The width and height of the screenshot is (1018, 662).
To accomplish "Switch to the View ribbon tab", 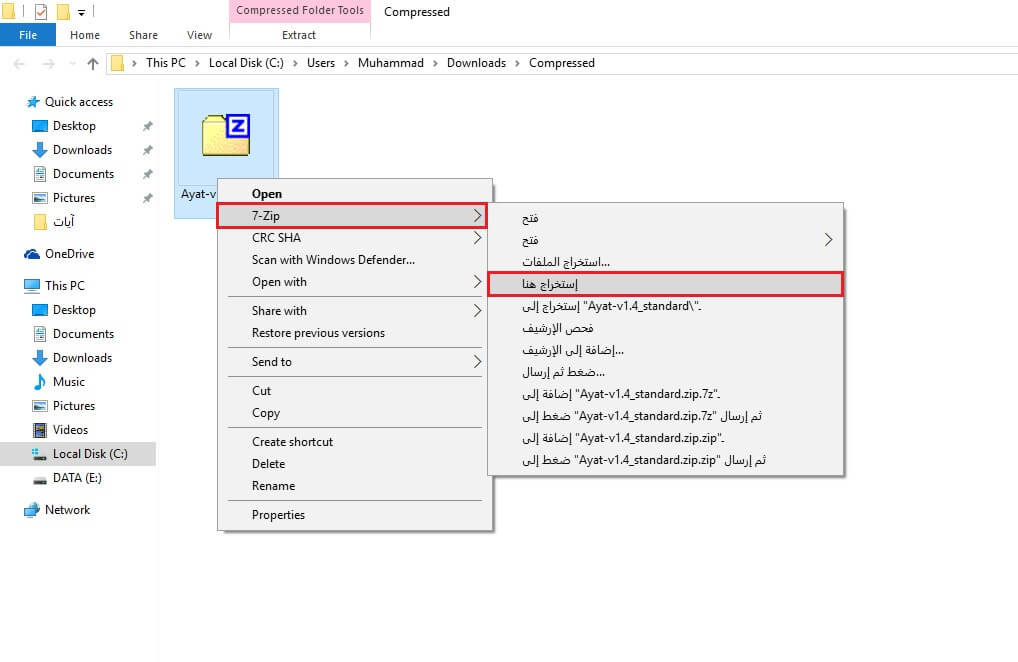I will pos(199,35).
